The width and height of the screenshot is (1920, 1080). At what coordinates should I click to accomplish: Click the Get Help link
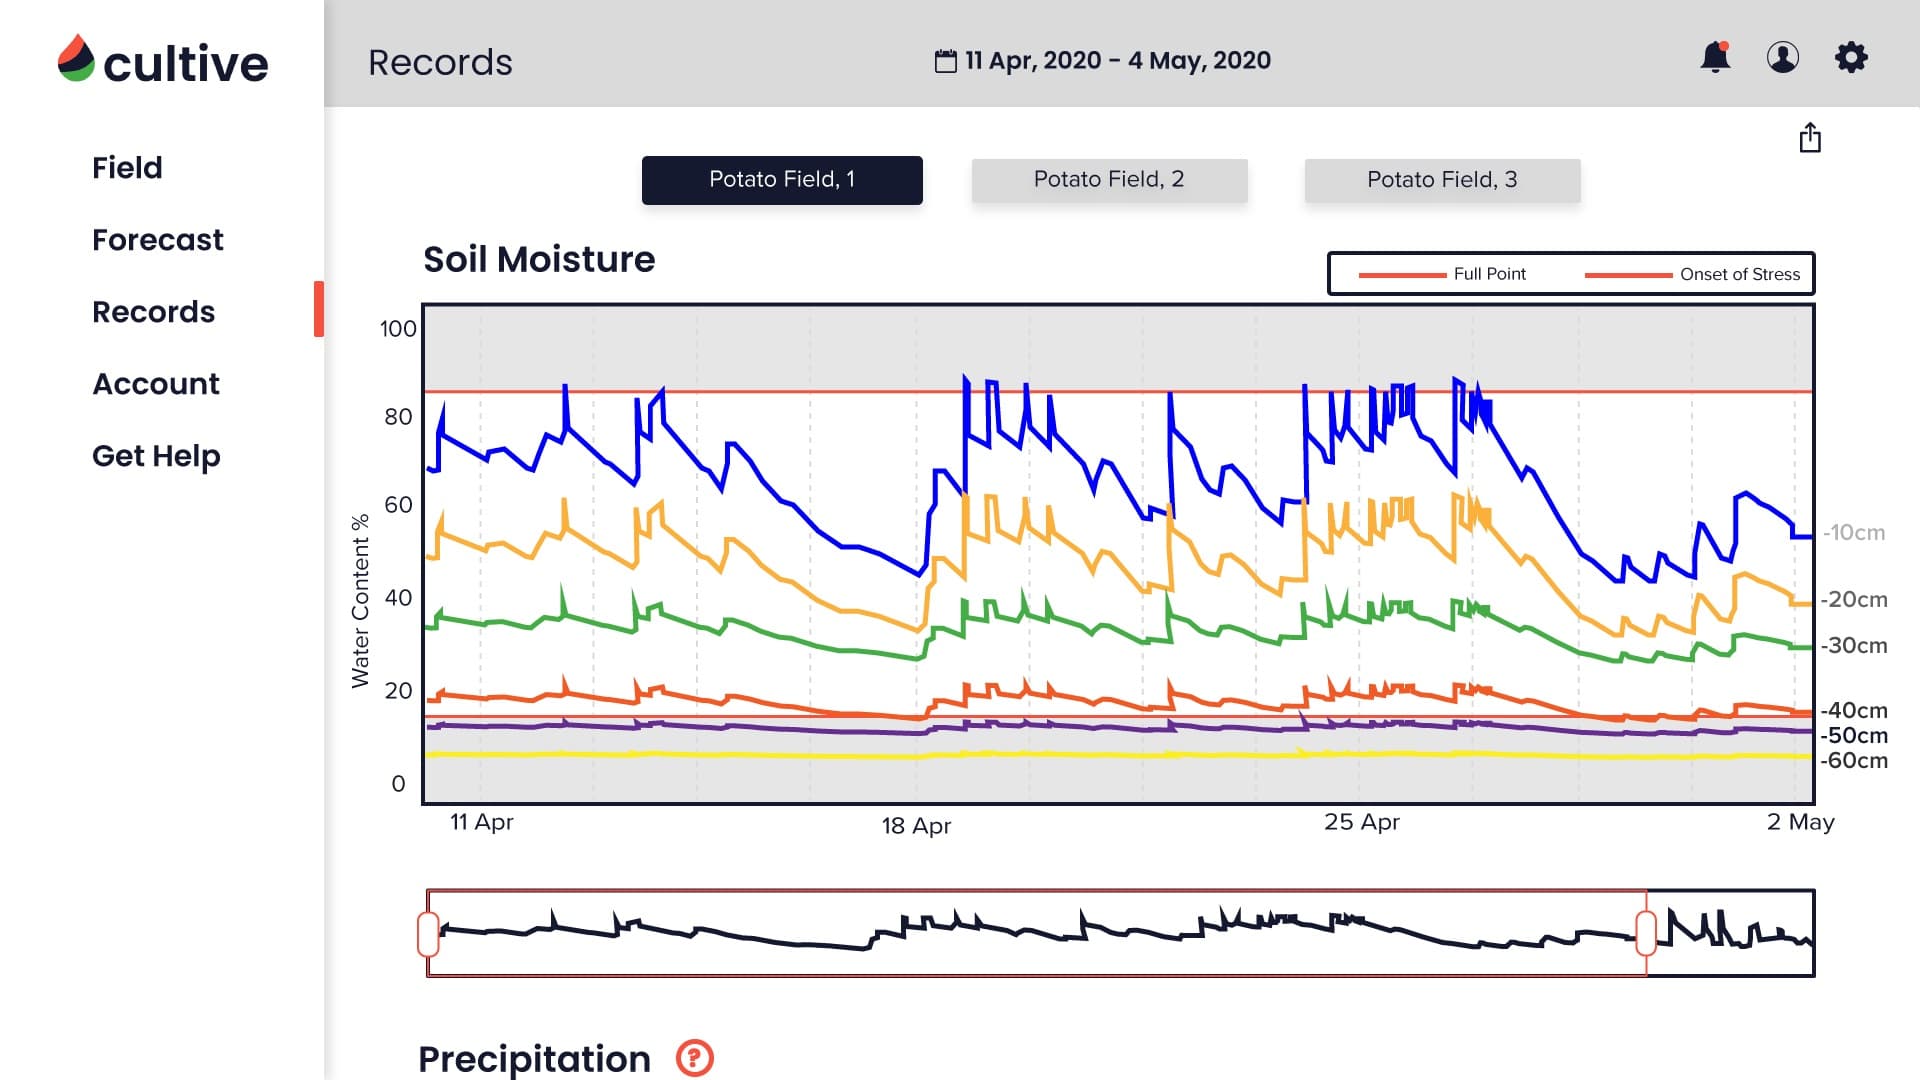coord(156,456)
